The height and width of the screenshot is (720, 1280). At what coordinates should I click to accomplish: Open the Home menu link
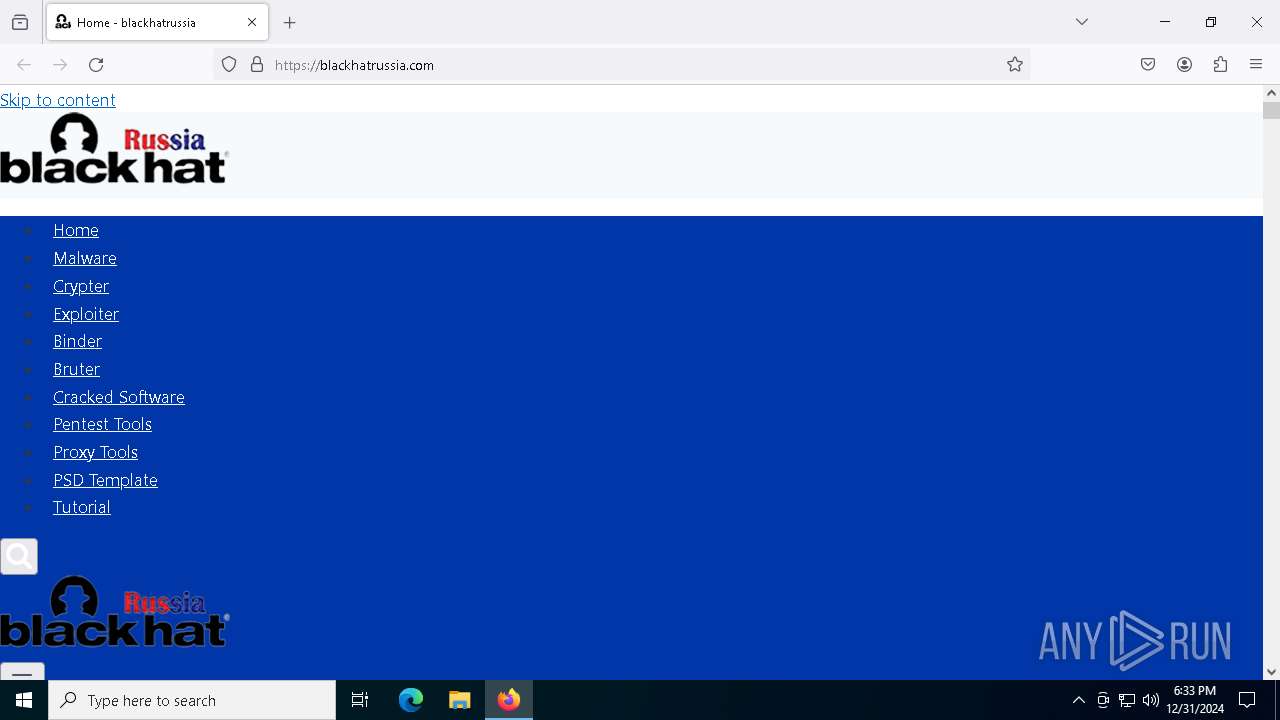(x=76, y=230)
